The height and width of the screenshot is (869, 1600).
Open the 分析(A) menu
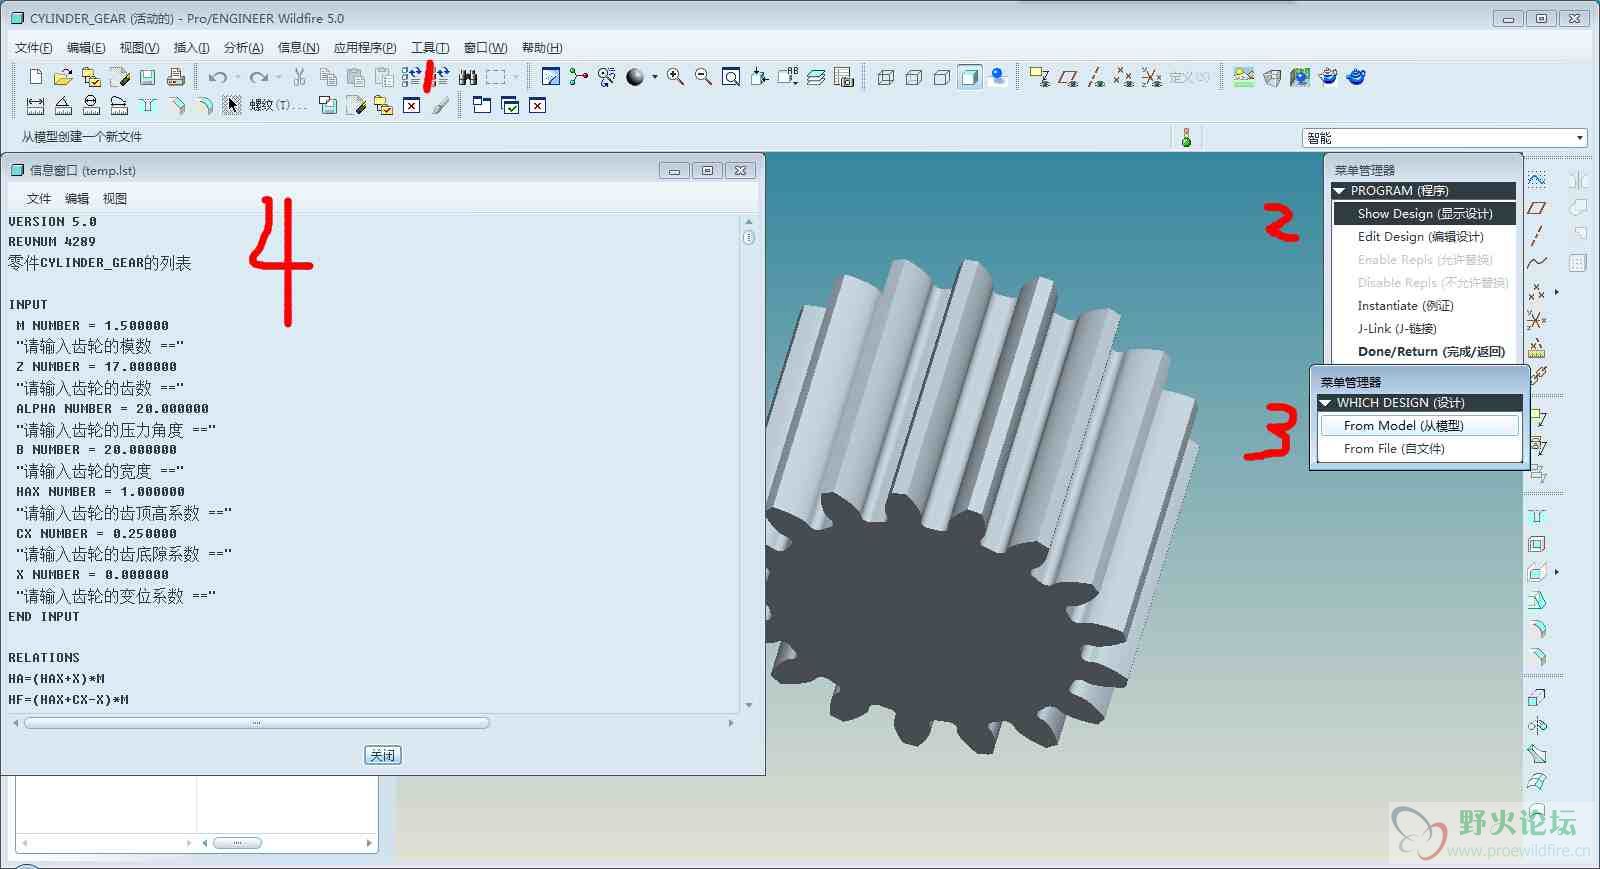click(x=243, y=48)
